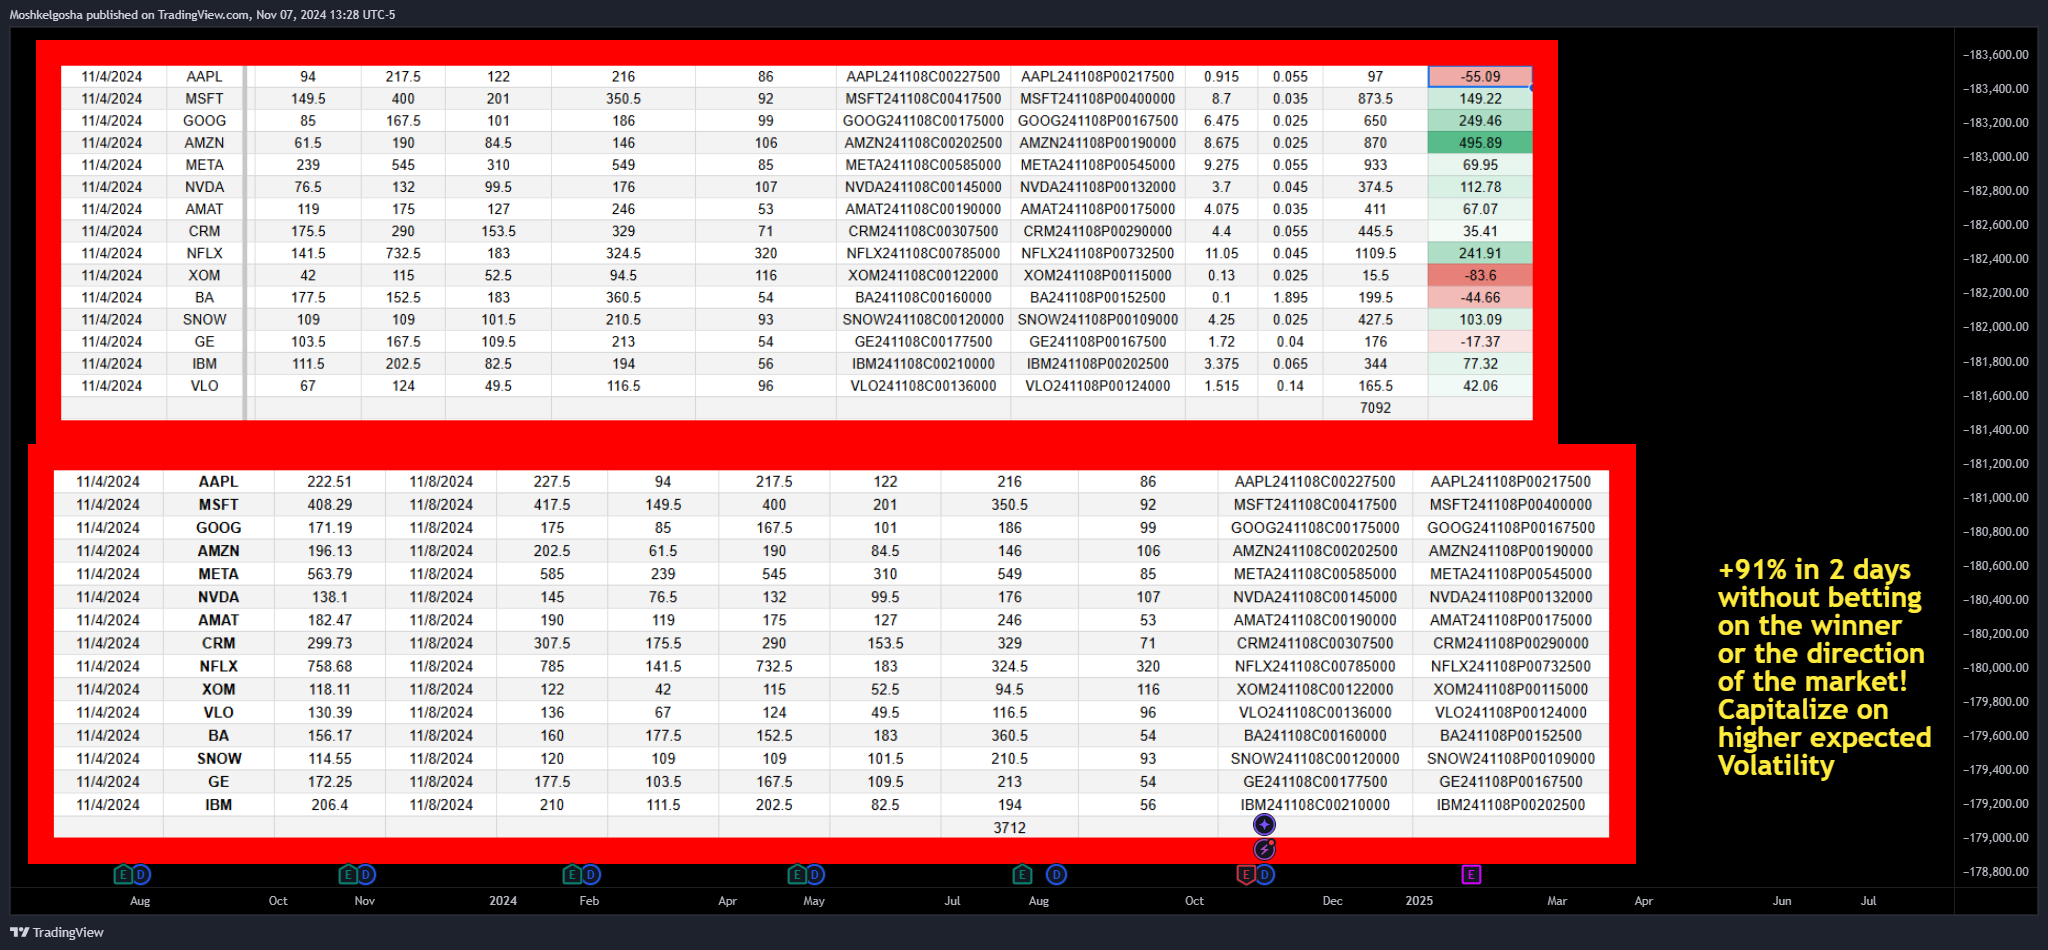The image size is (2048, 950).
Task: Click the -44.66 cell in upper table
Action: tap(1480, 298)
